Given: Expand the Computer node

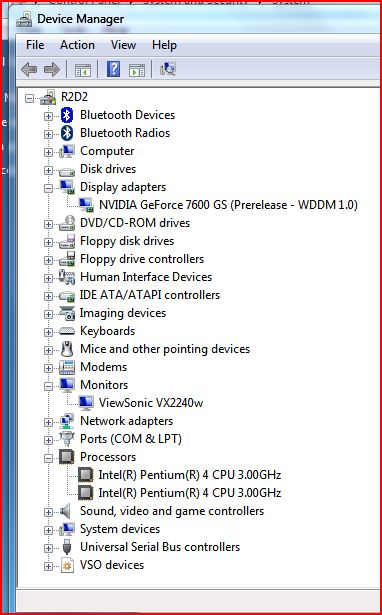Looking at the screenshot, I should (48, 152).
